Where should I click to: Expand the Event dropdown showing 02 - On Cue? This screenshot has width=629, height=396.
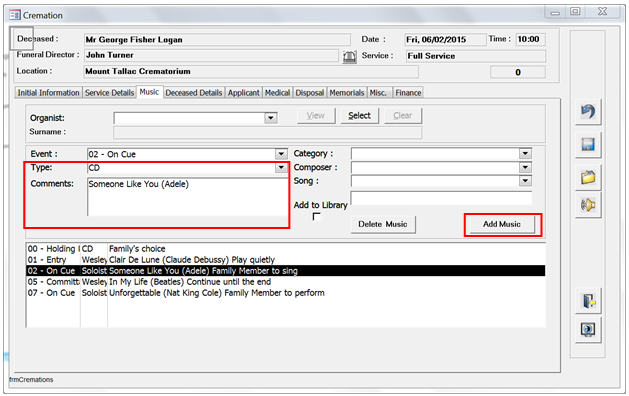tap(281, 154)
